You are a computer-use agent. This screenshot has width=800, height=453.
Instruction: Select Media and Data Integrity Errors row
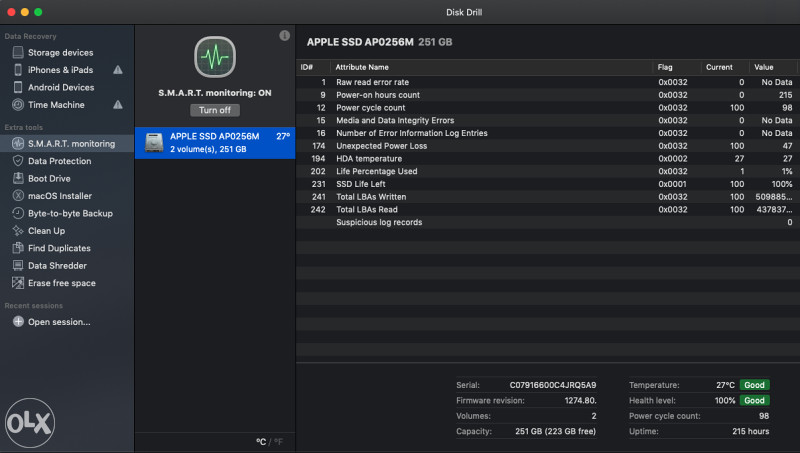point(546,120)
